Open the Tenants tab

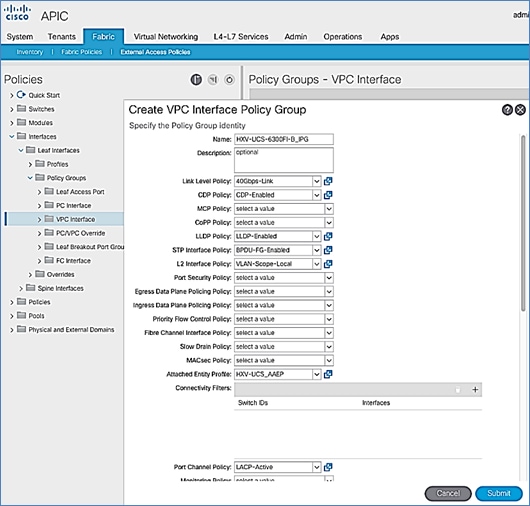tap(62, 37)
